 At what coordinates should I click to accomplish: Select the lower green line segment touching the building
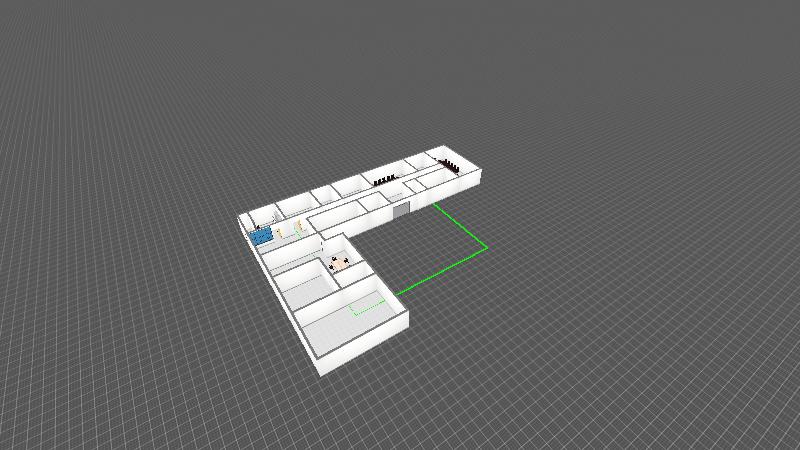point(441,271)
